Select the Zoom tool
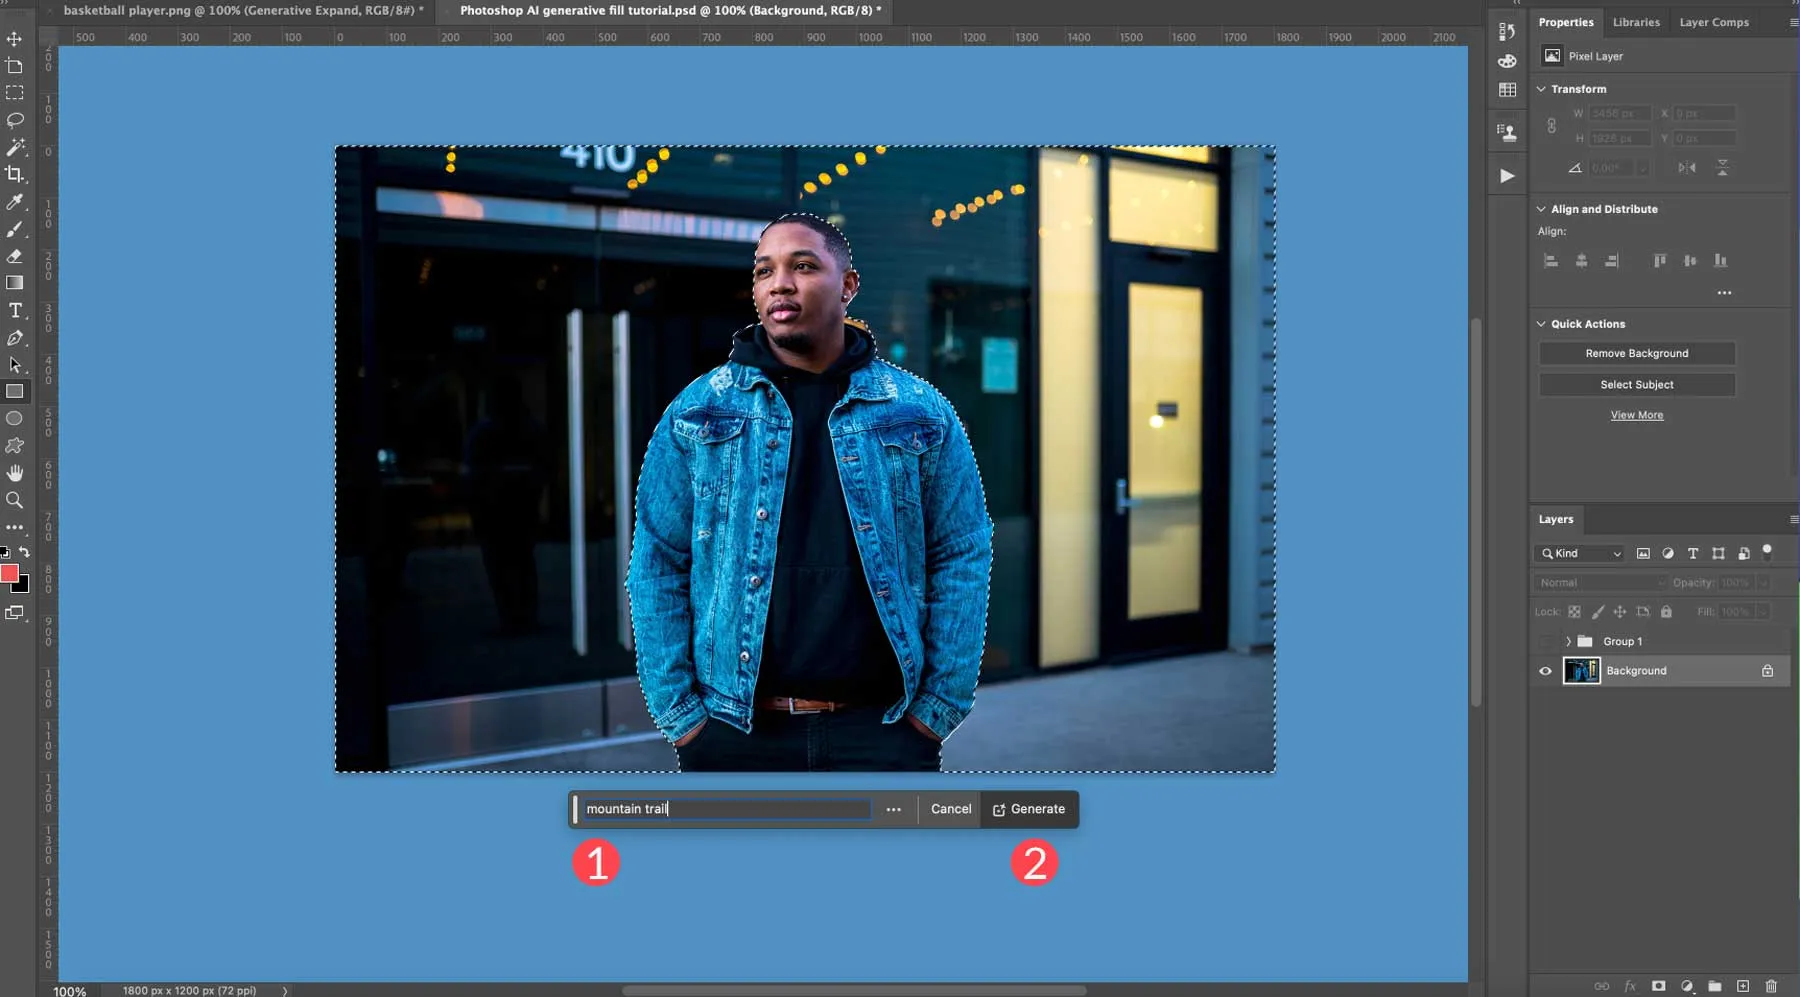Viewport: 1800px width, 997px height. coord(14,500)
